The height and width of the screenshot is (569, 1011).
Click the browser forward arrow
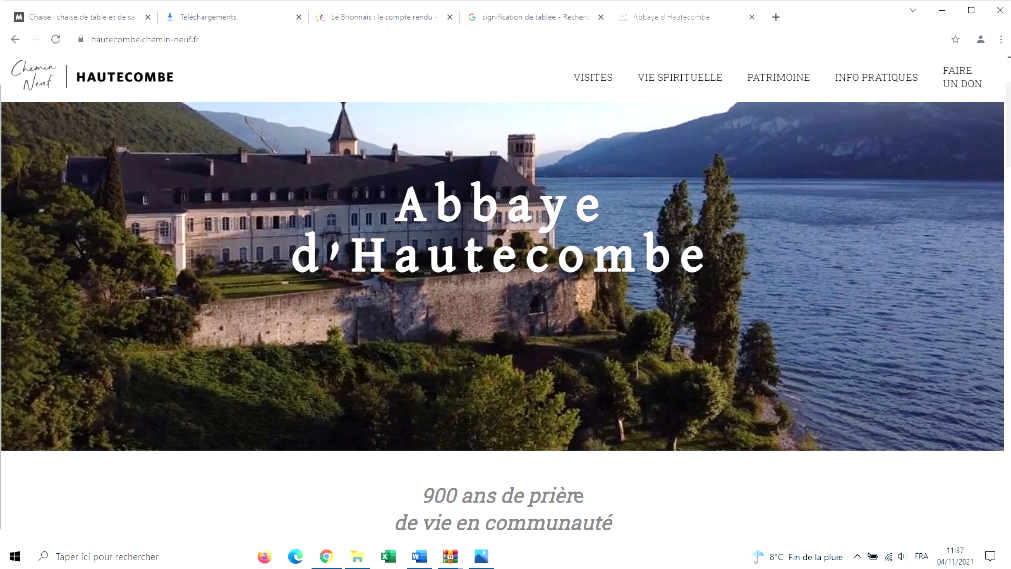click(35, 39)
